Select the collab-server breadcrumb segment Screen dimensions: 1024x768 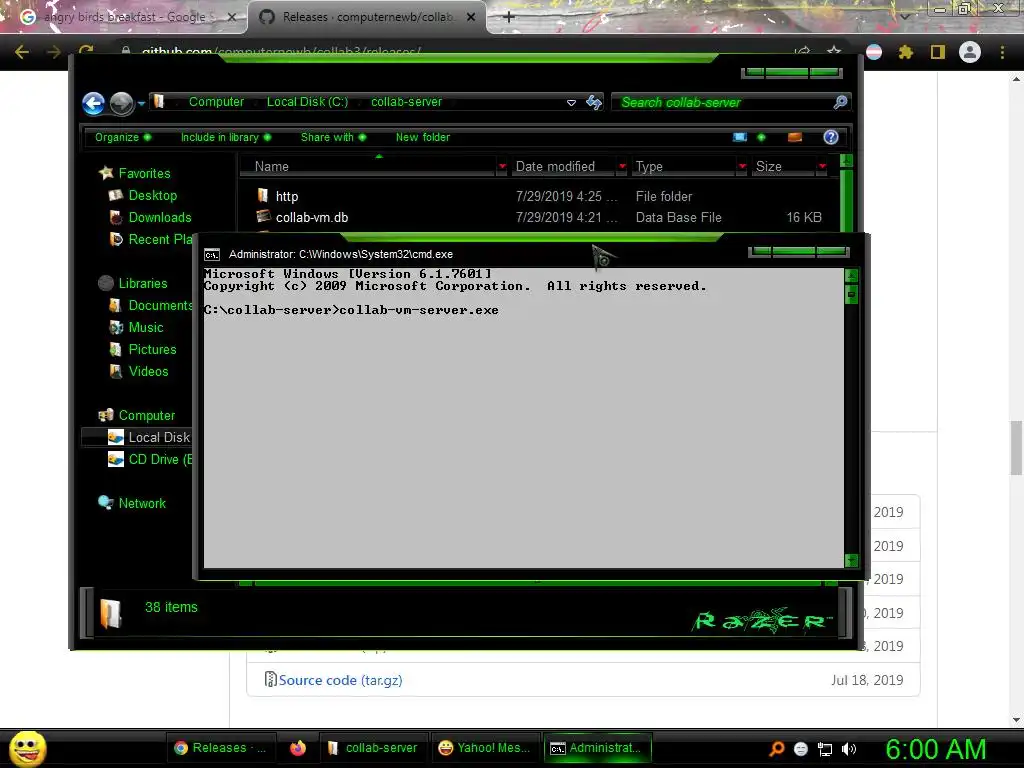coord(406,102)
